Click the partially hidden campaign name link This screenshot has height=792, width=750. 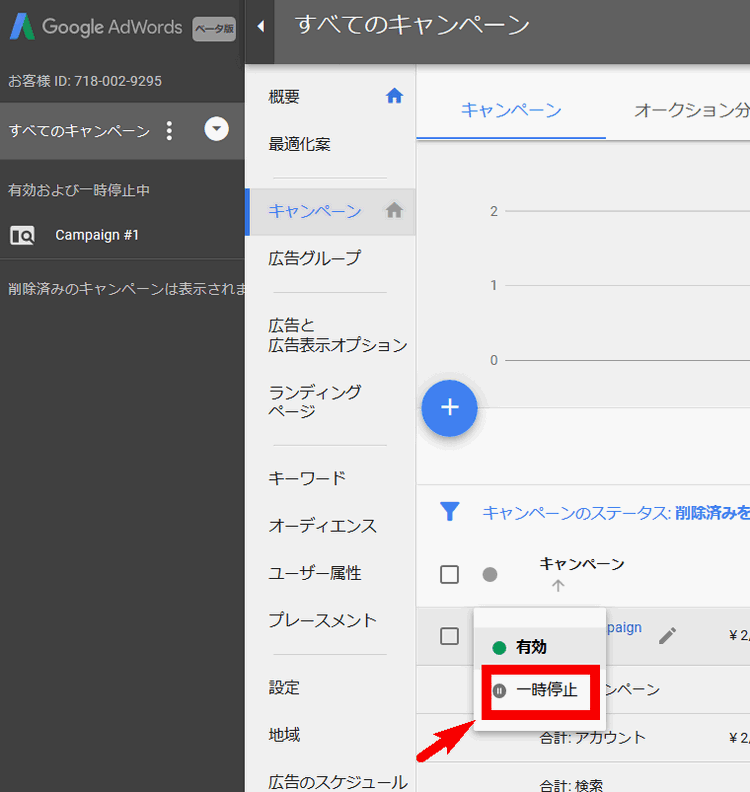click(624, 627)
